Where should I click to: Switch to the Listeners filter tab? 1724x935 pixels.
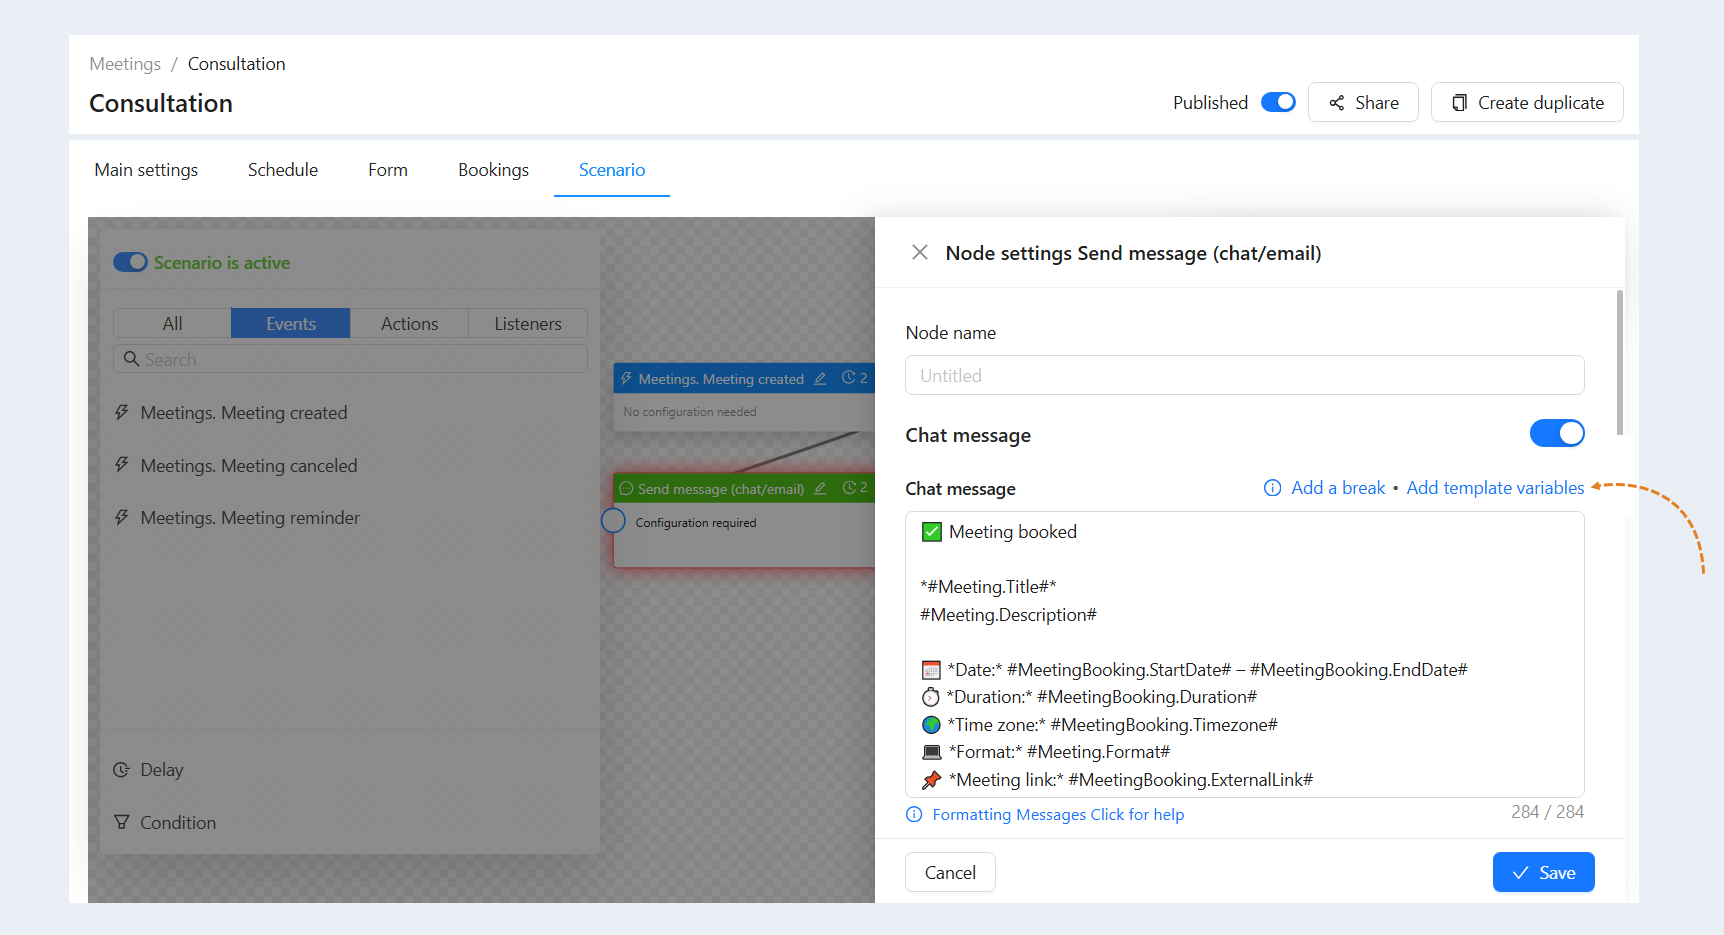[528, 323]
